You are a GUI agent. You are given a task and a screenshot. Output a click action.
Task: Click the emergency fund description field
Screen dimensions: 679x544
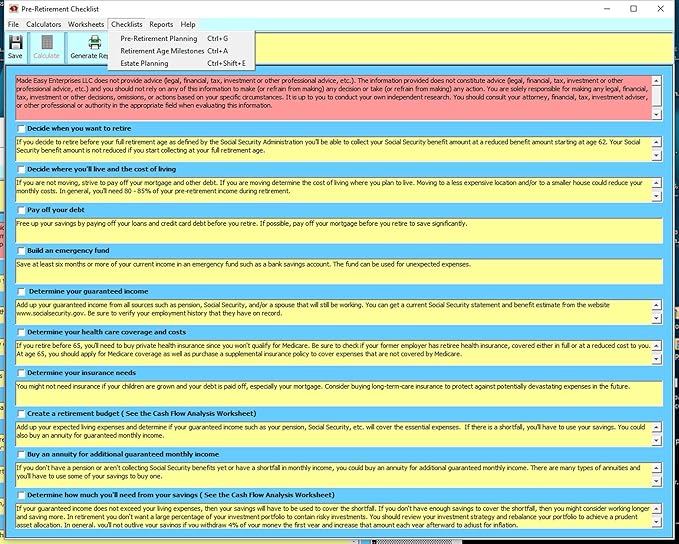(x=339, y=272)
